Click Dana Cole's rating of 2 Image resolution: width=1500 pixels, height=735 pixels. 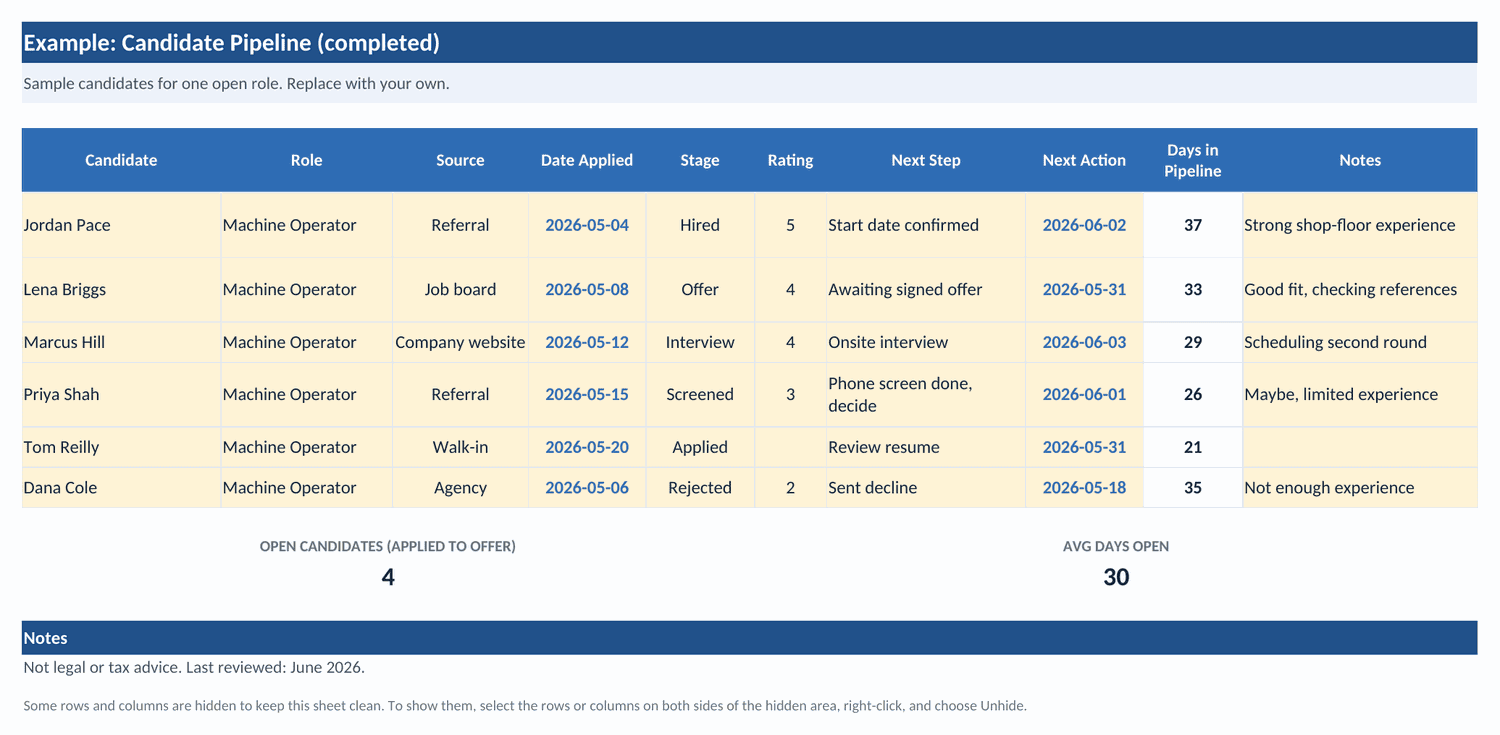(x=790, y=488)
